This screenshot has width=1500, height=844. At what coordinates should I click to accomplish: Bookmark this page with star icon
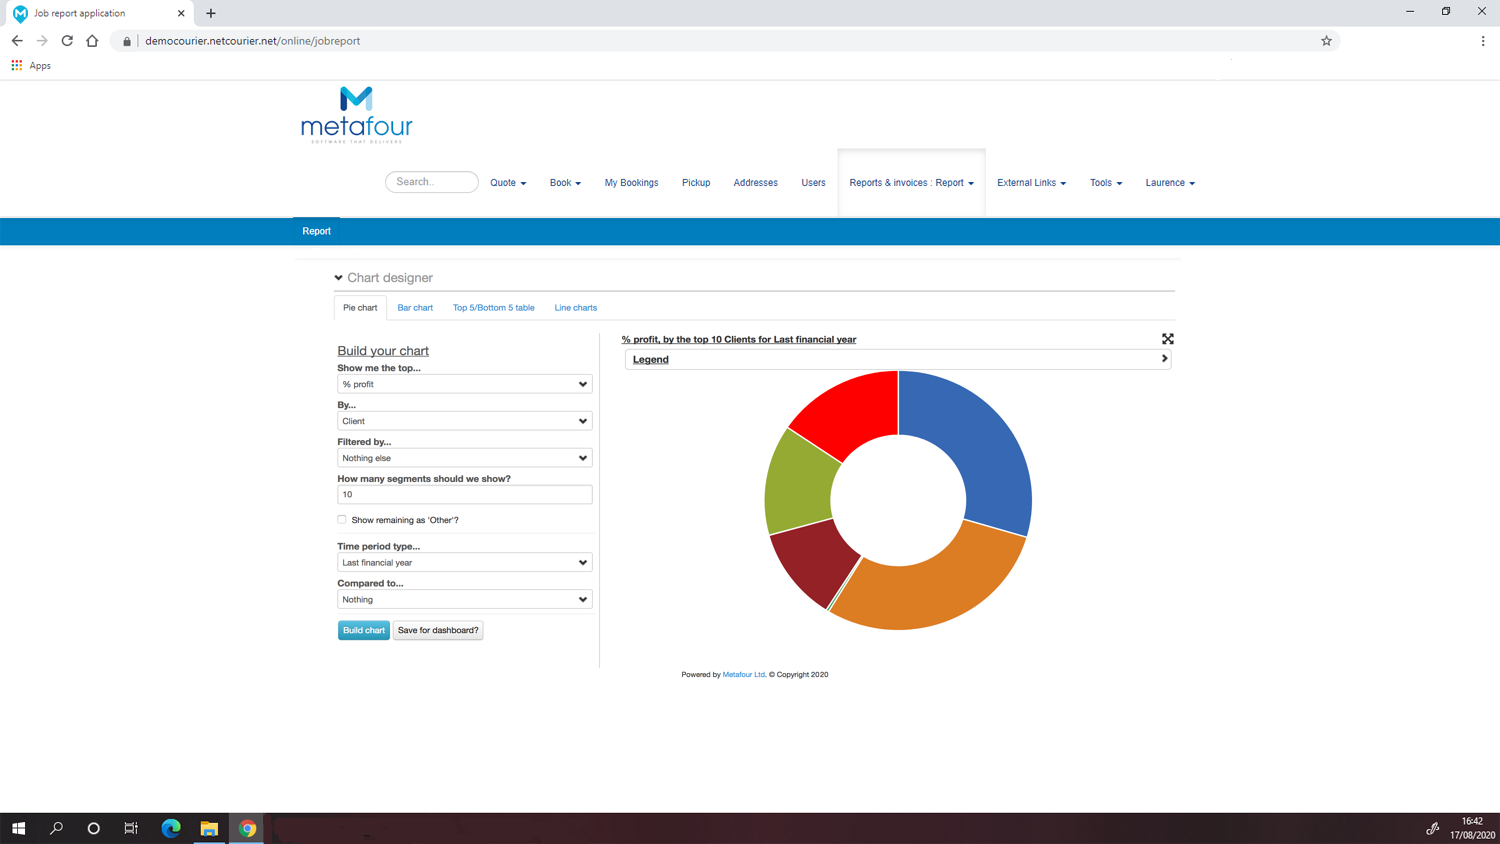coord(1326,41)
